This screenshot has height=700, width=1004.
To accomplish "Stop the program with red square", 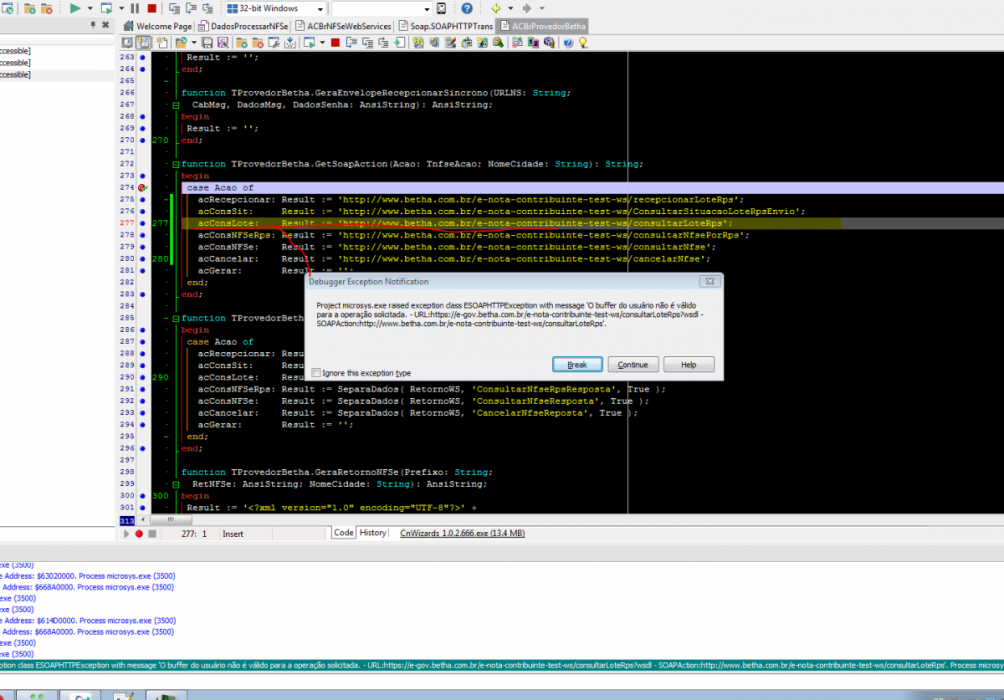I will pos(152,8).
